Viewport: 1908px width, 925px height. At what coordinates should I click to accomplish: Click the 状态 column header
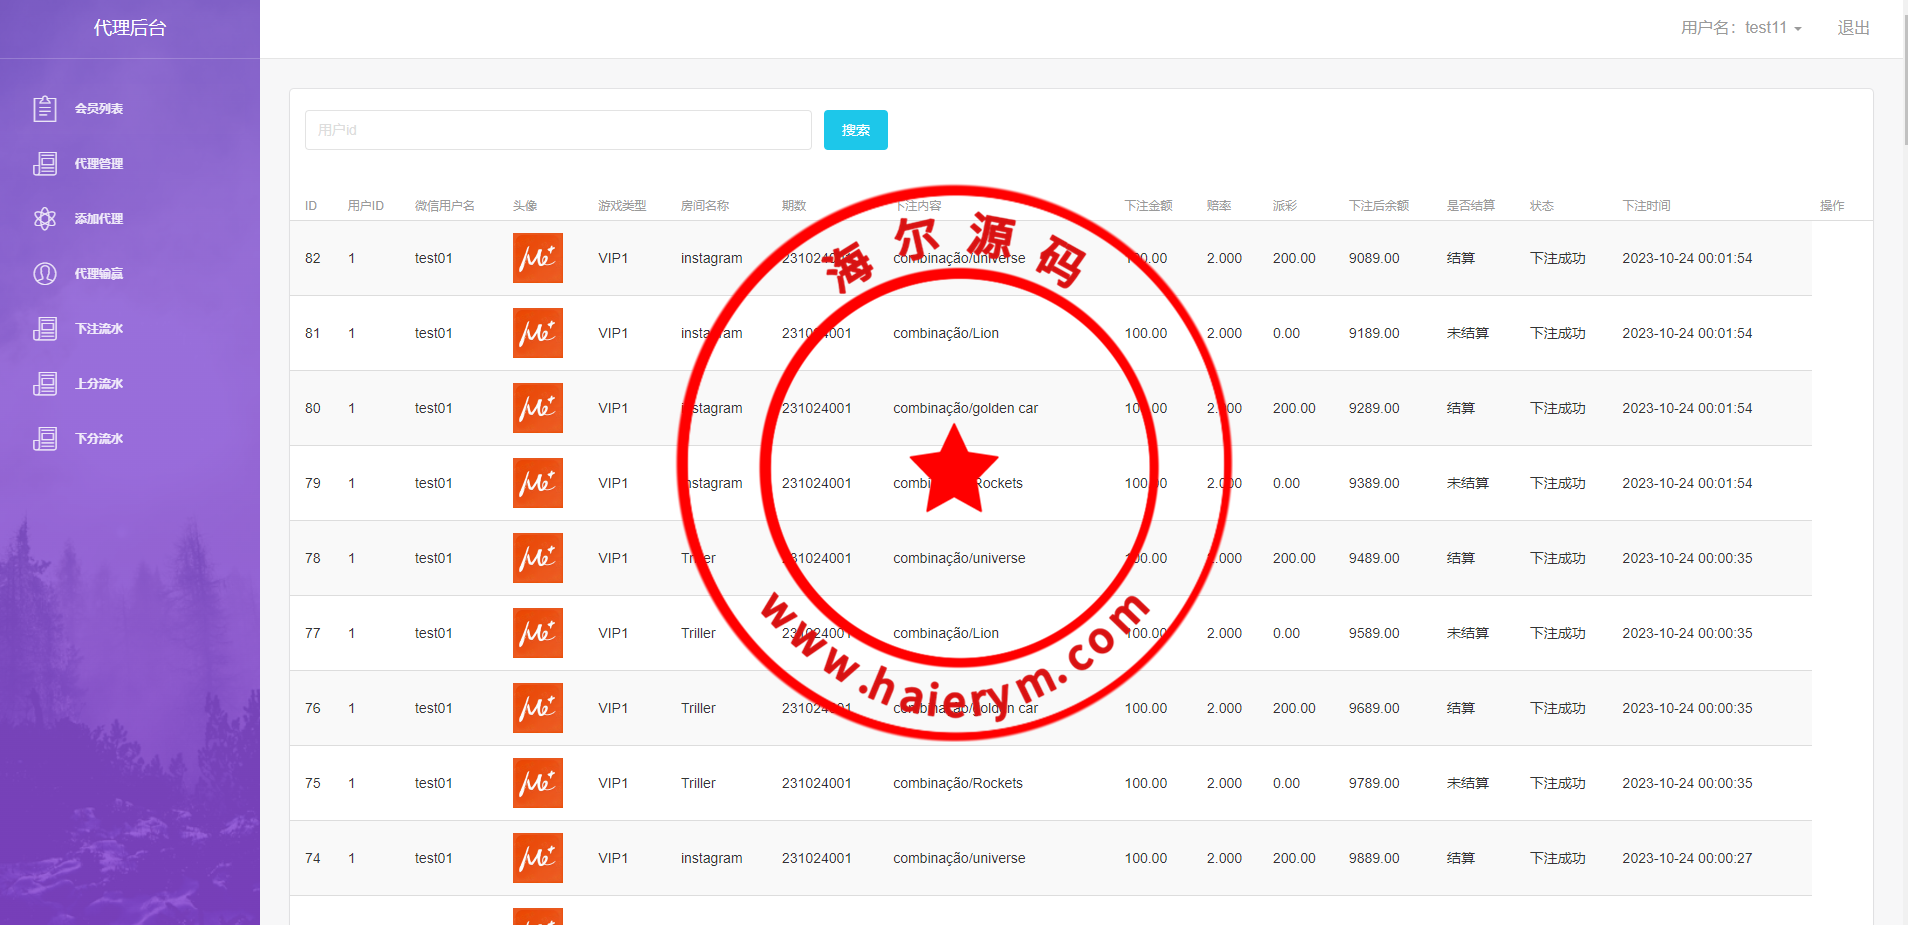[x=1542, y=206]
